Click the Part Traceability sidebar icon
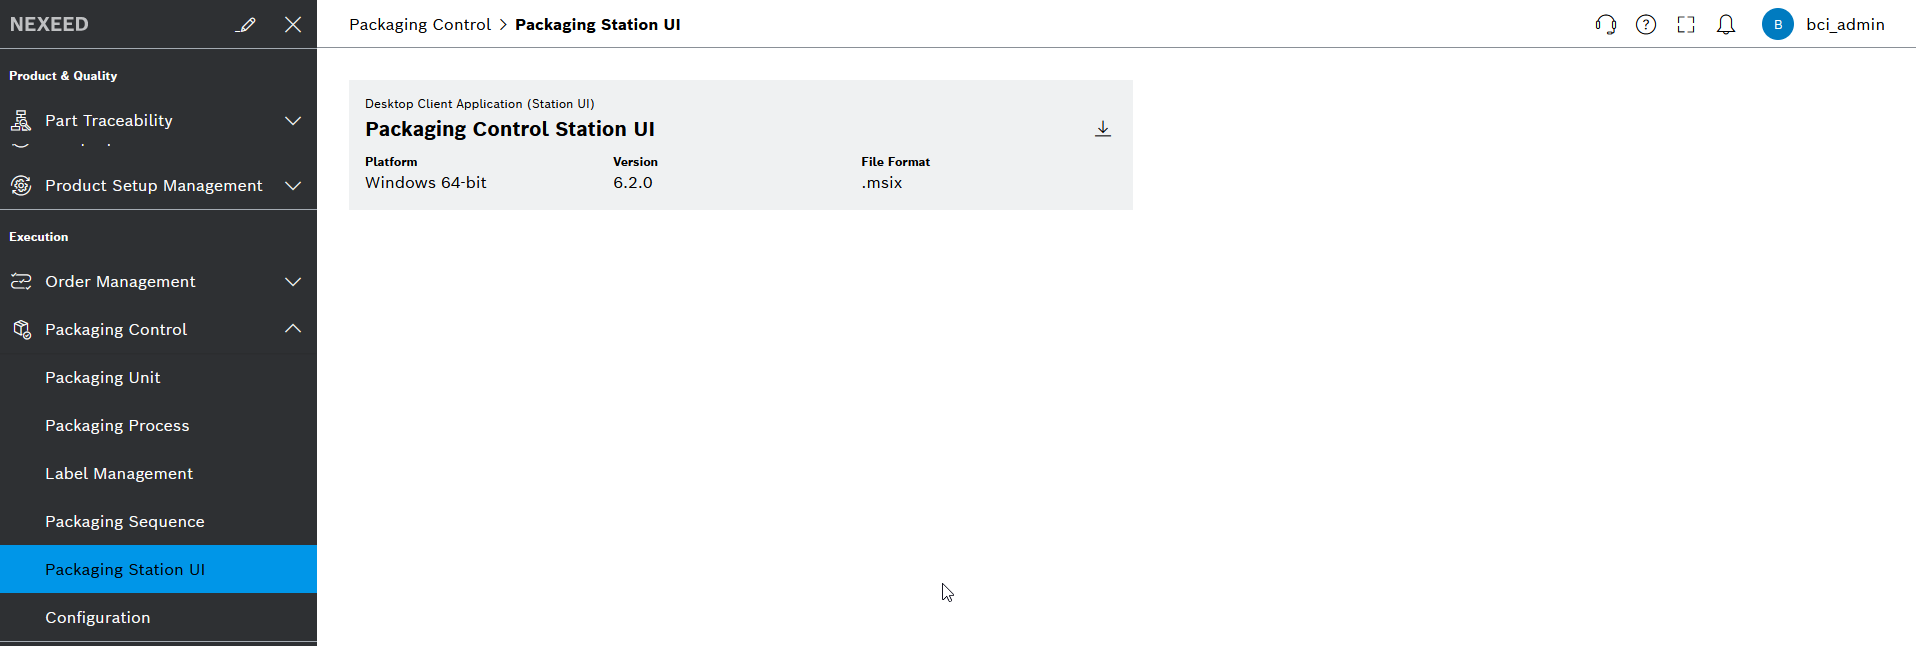1916x646 pixels. 21,120
